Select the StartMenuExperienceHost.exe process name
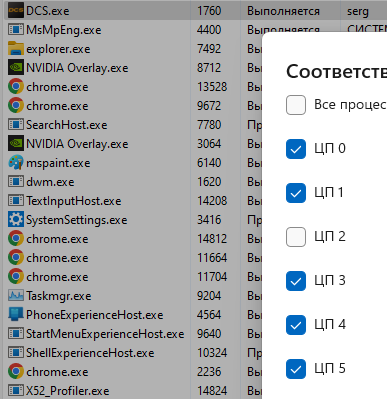Image resolution: width=387 pixels, height=399 pixels. click(x=105, y=334)
